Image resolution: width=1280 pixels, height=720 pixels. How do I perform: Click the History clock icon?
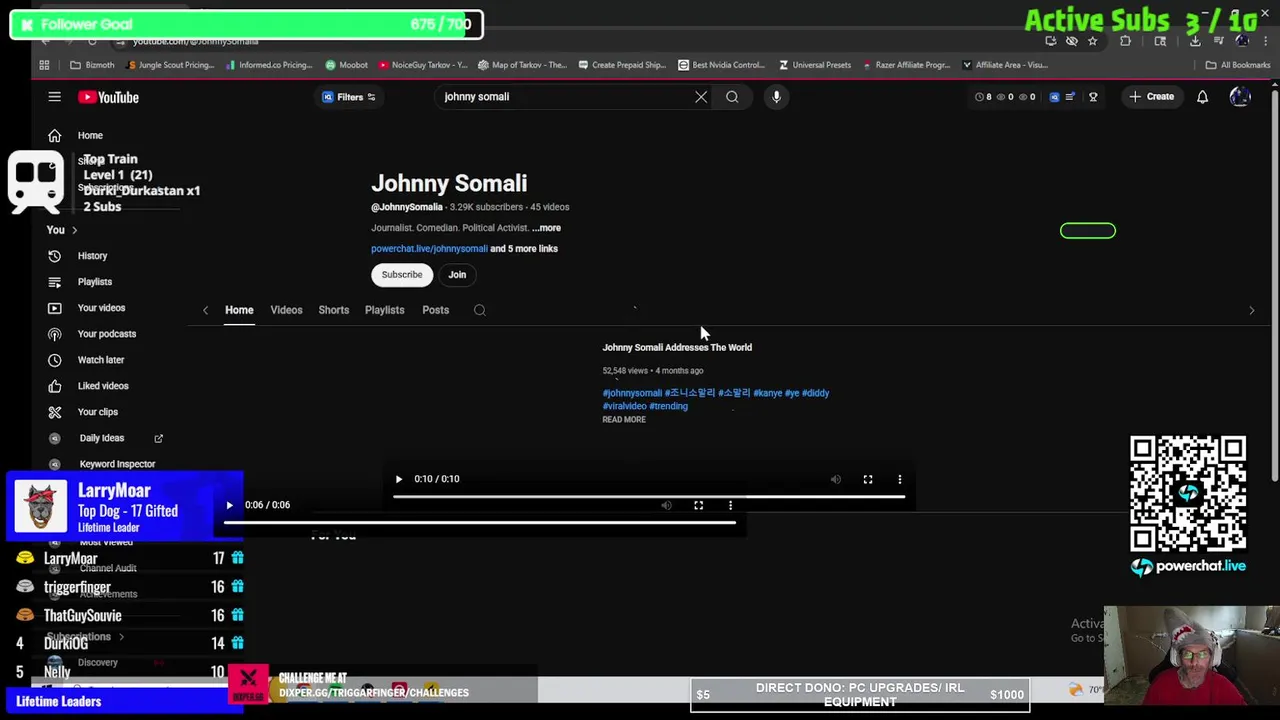pos(54,256)
